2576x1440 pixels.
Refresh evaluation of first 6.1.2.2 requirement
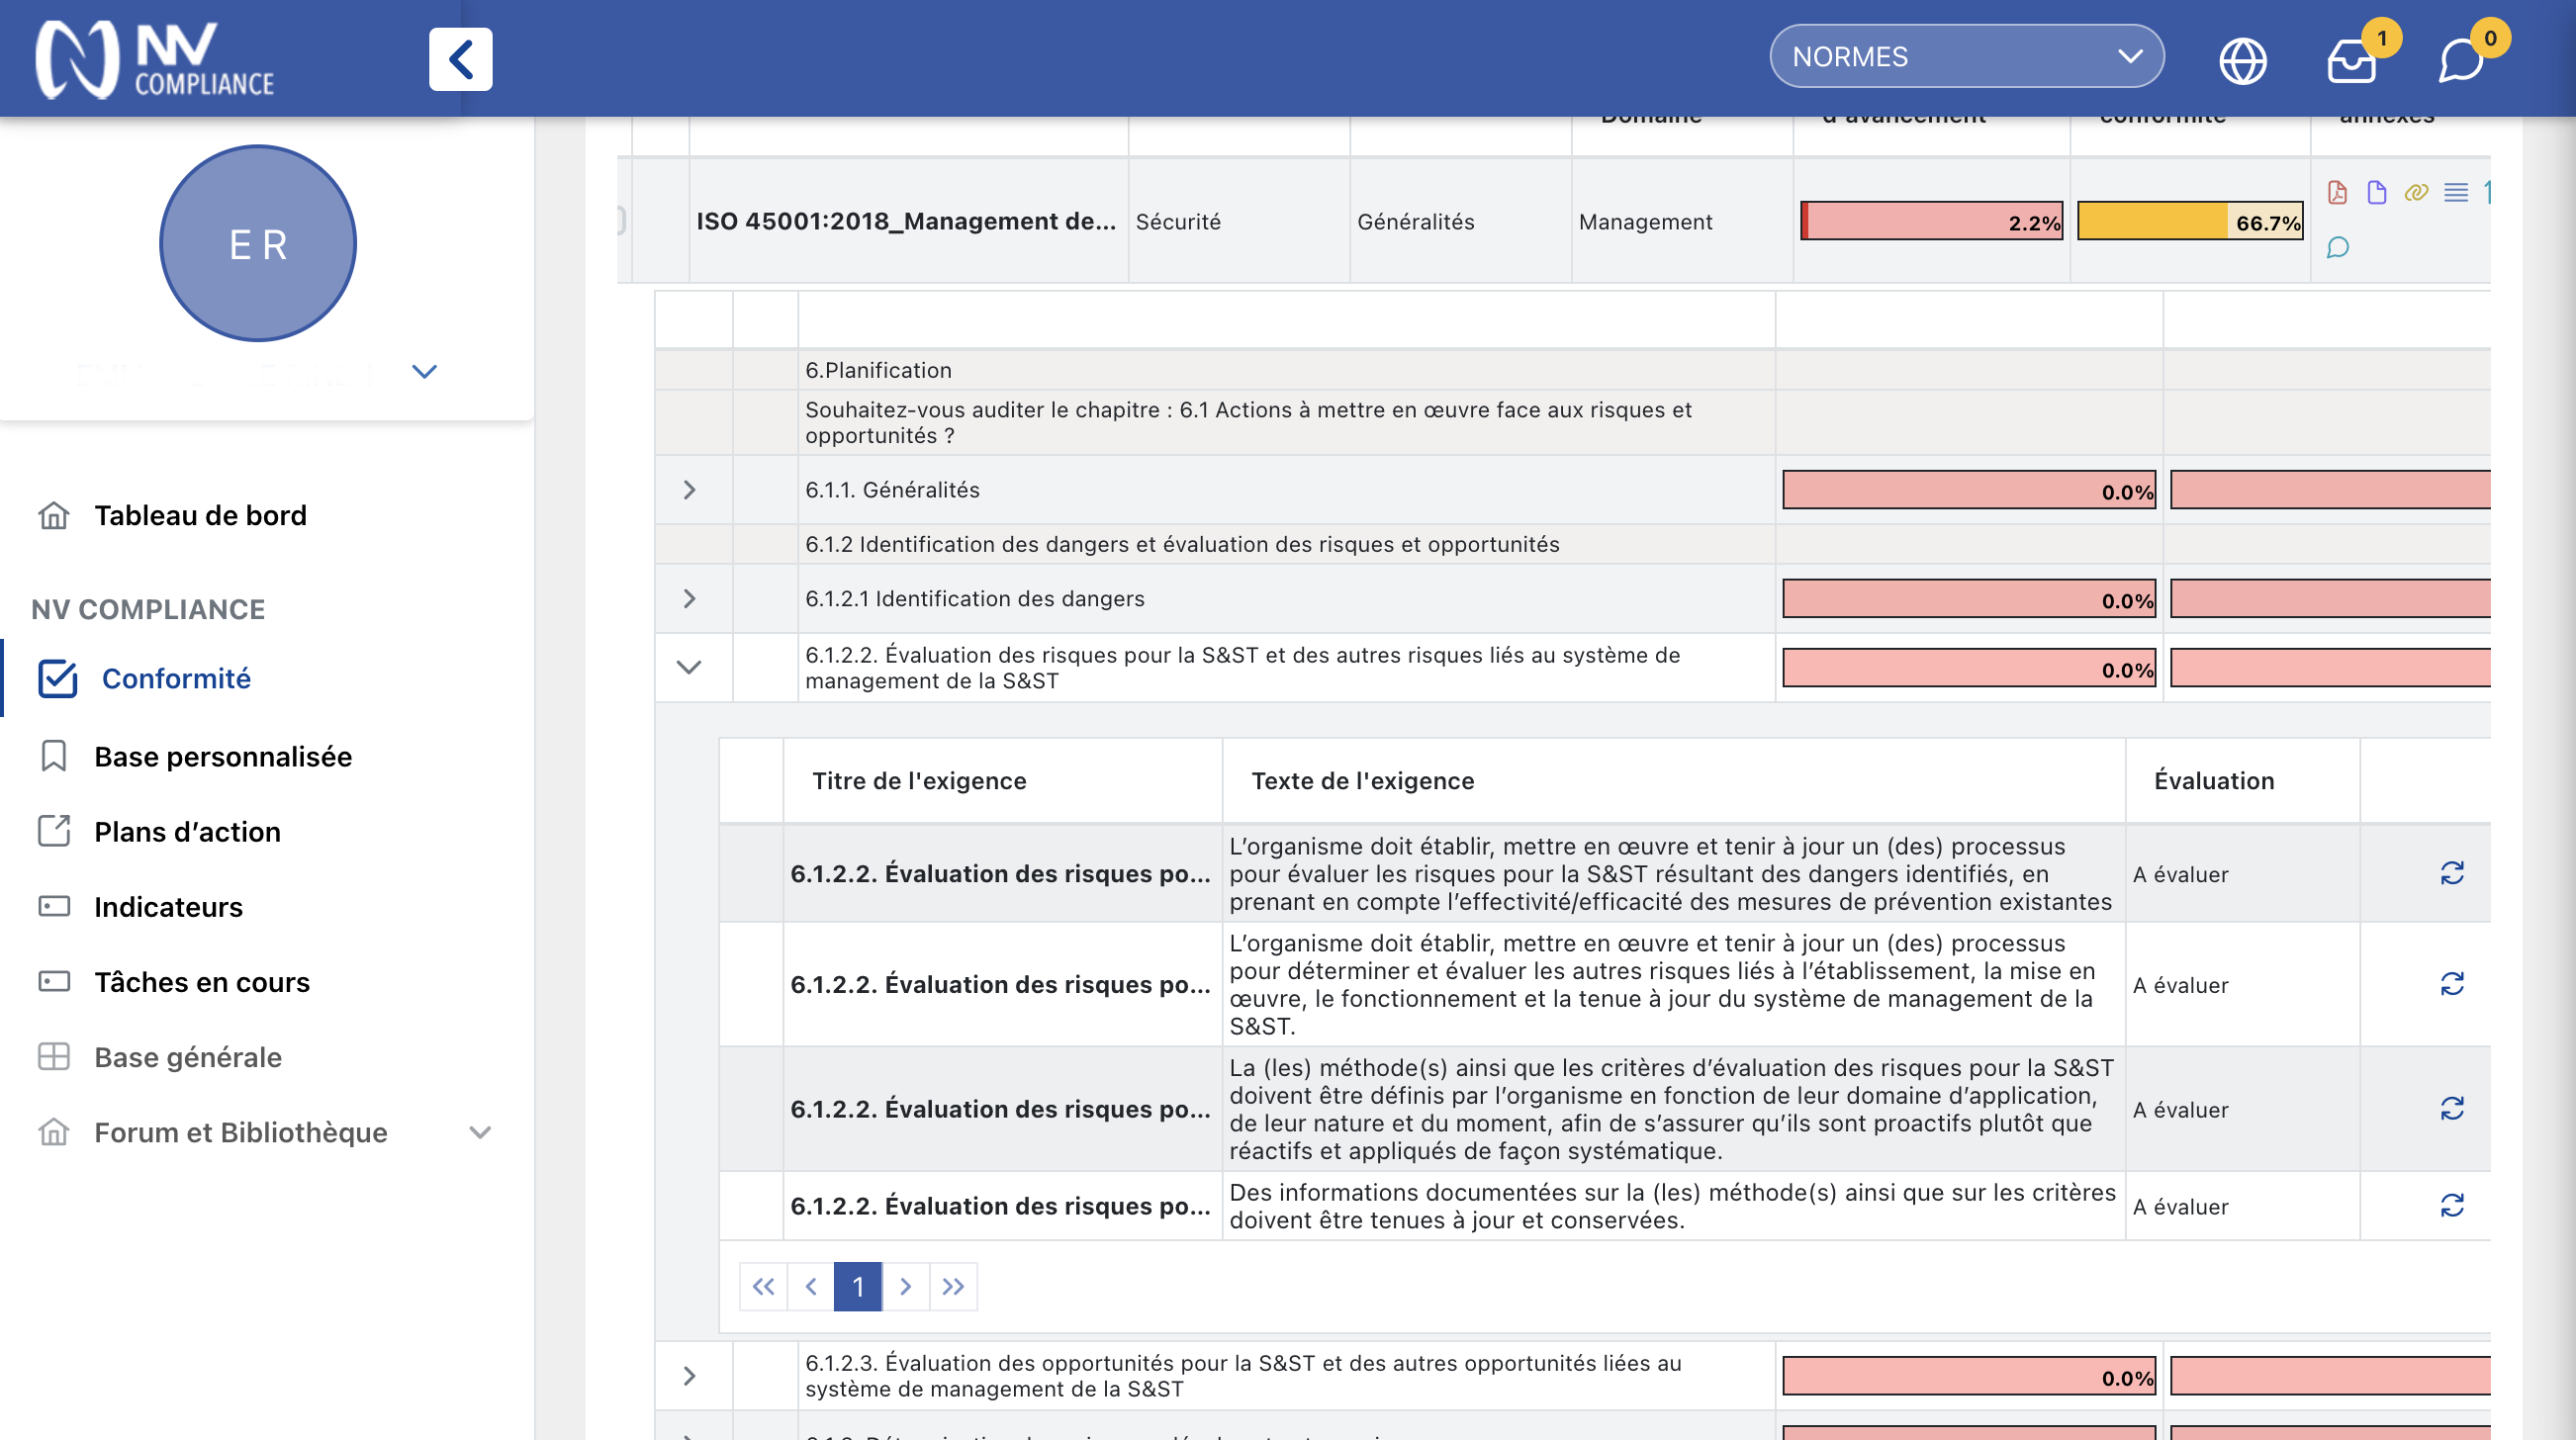click(2452, 873)
